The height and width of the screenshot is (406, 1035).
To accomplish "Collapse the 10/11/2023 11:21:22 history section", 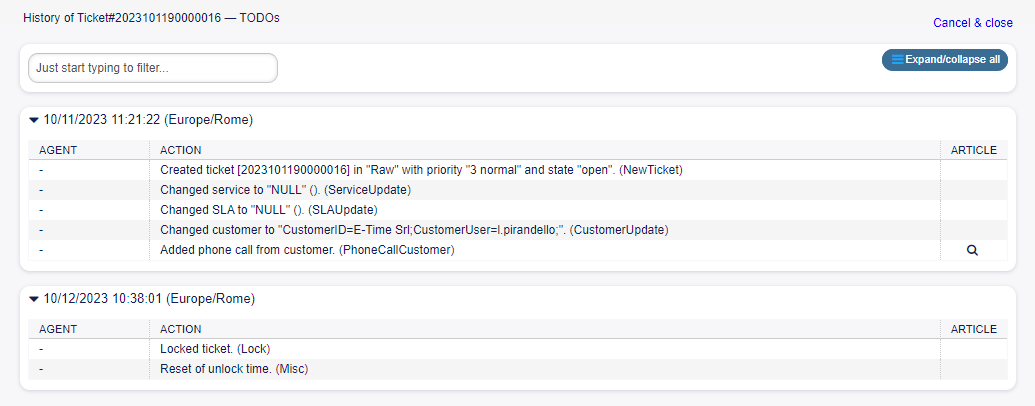I will tap(34, 120).
